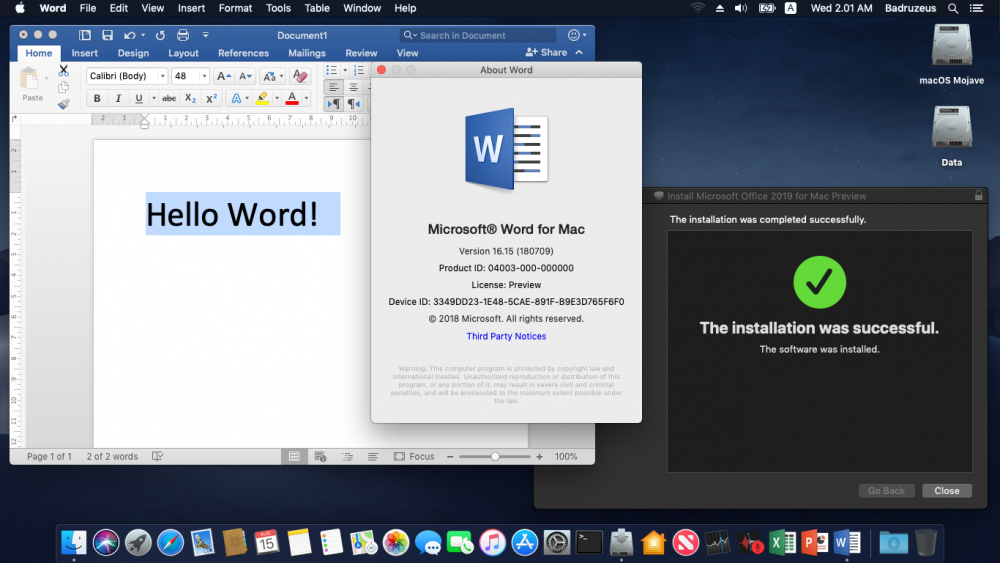1000x563 pixels.
Task: Activate the Format Painter brush
Action: (64, 104)
